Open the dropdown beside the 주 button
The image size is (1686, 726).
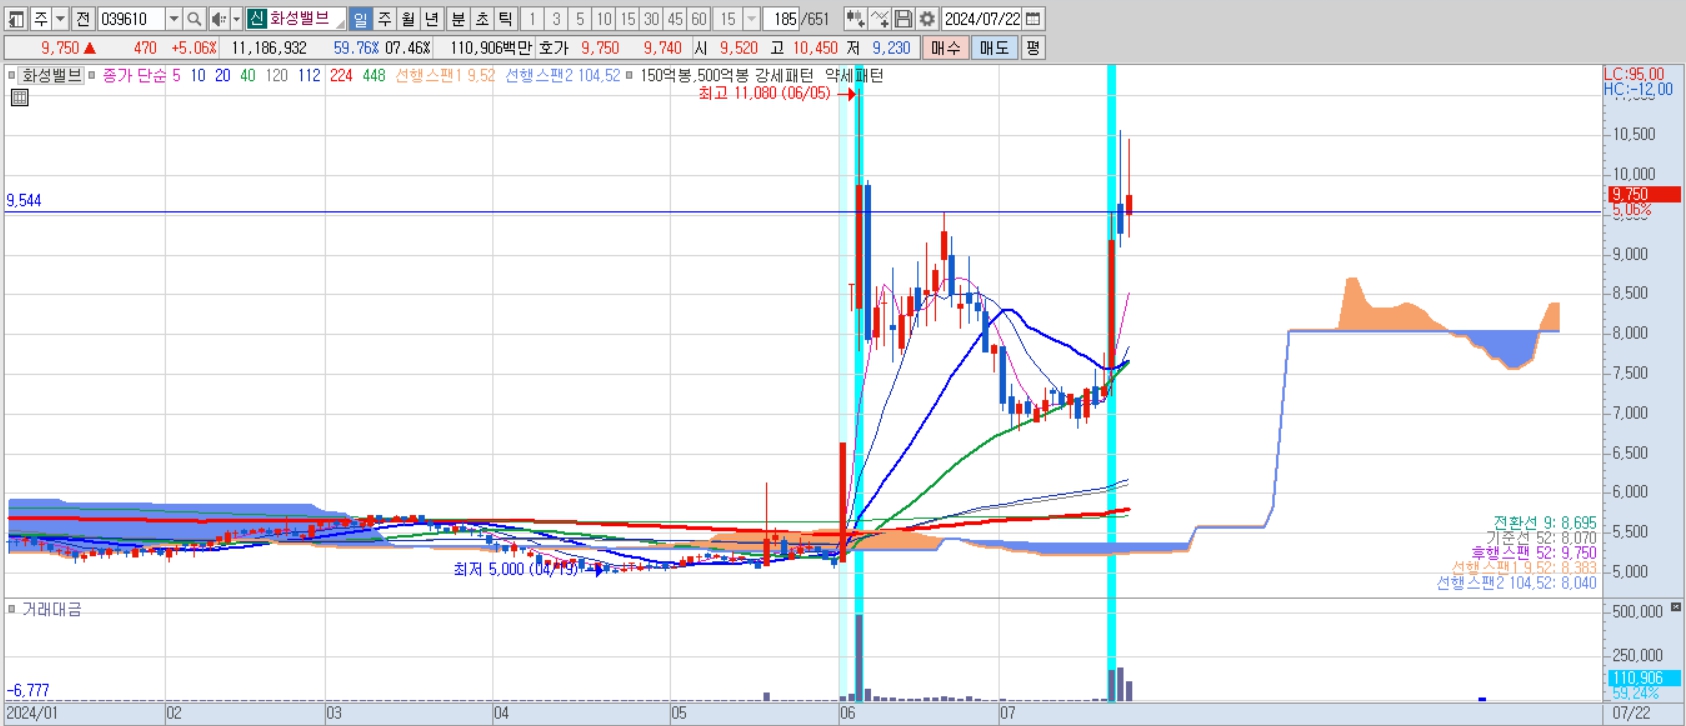tap(60, 19)
